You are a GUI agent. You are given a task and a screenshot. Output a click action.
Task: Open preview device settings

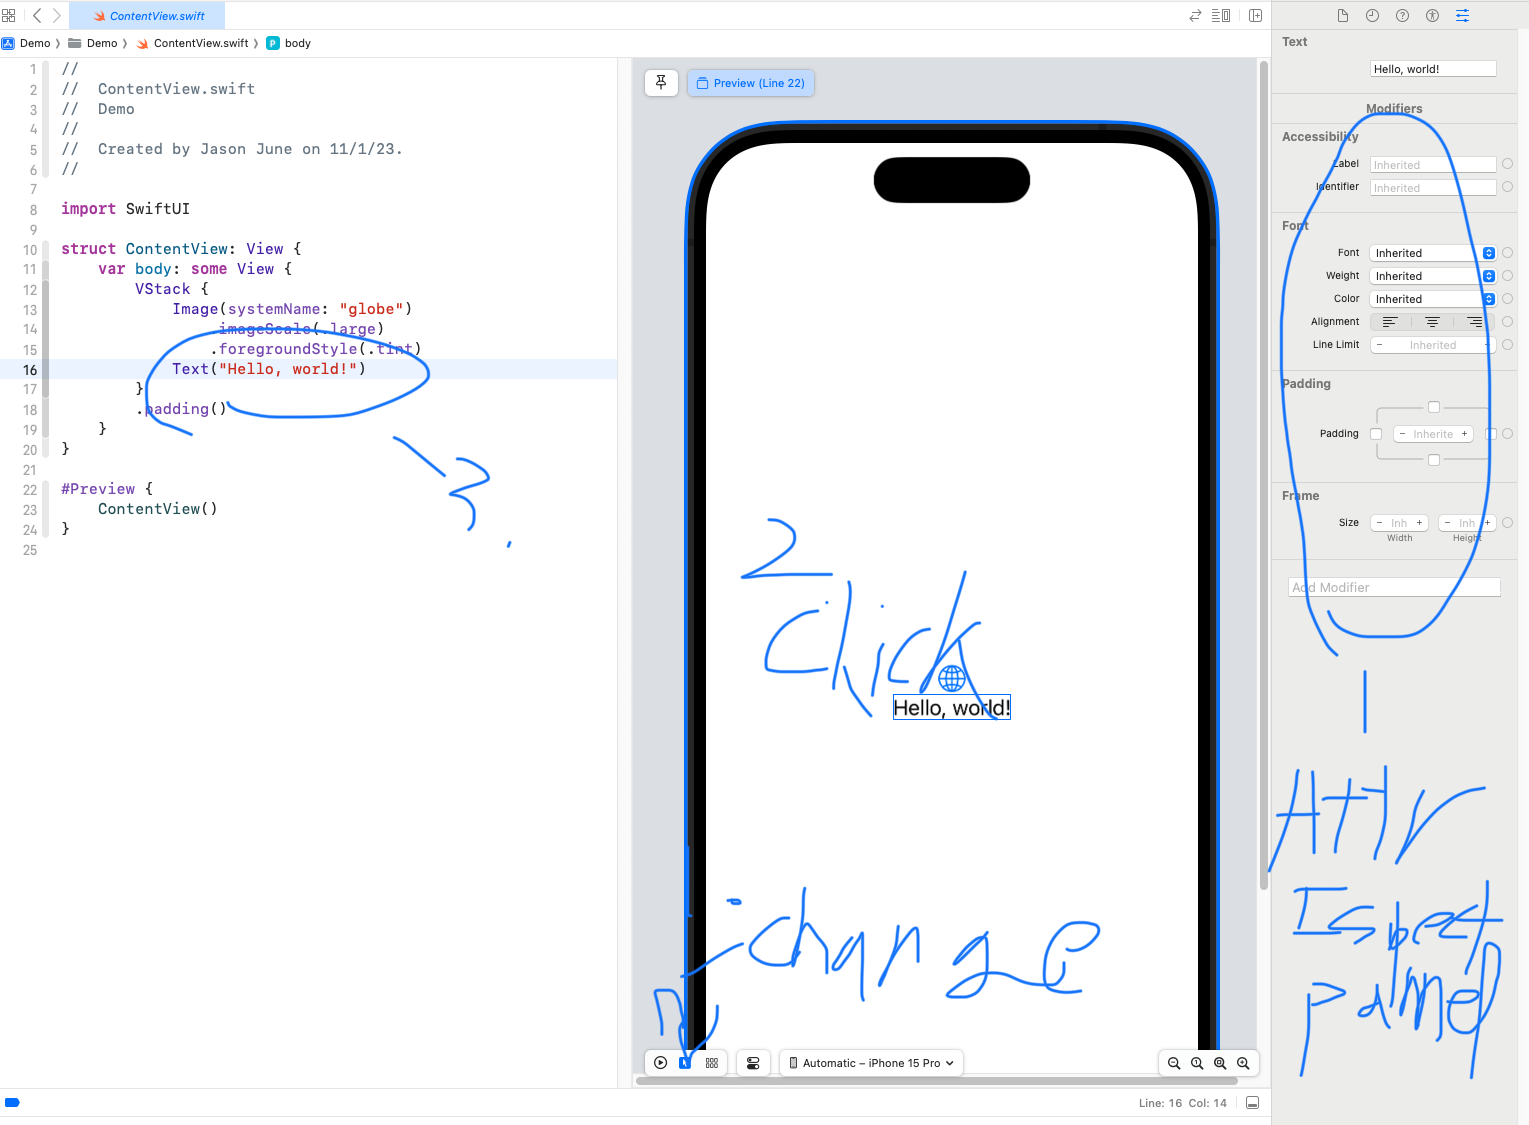click(x=753, y=1062)
